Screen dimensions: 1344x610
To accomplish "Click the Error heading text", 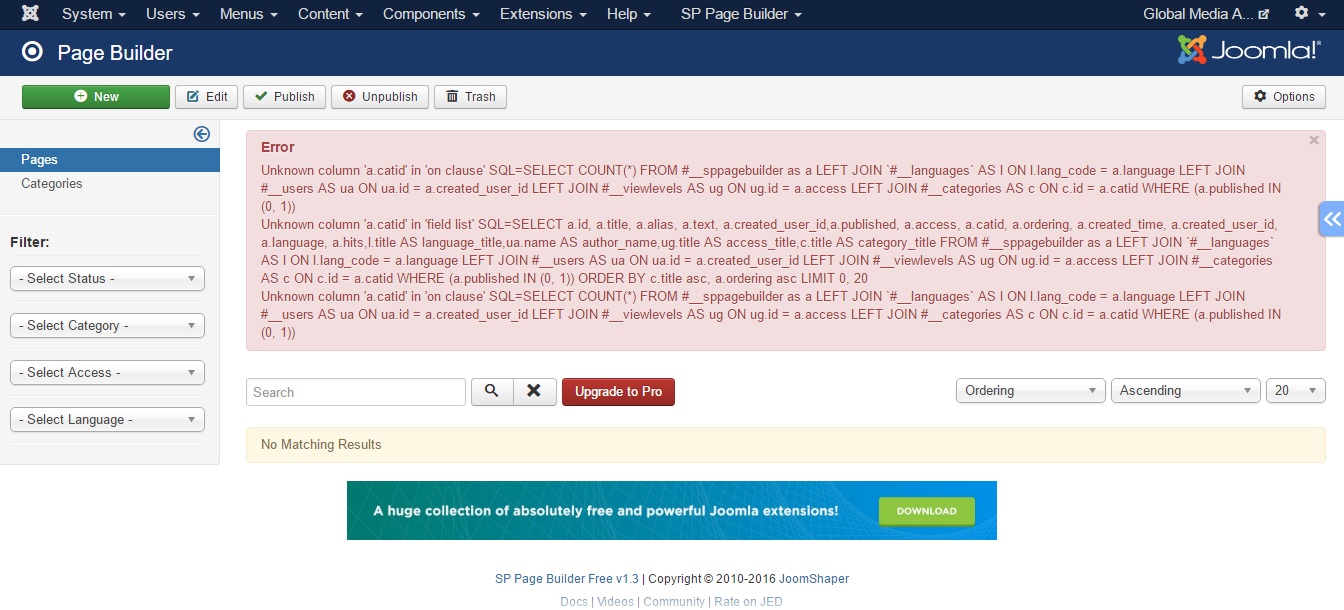I will (278, 148).
